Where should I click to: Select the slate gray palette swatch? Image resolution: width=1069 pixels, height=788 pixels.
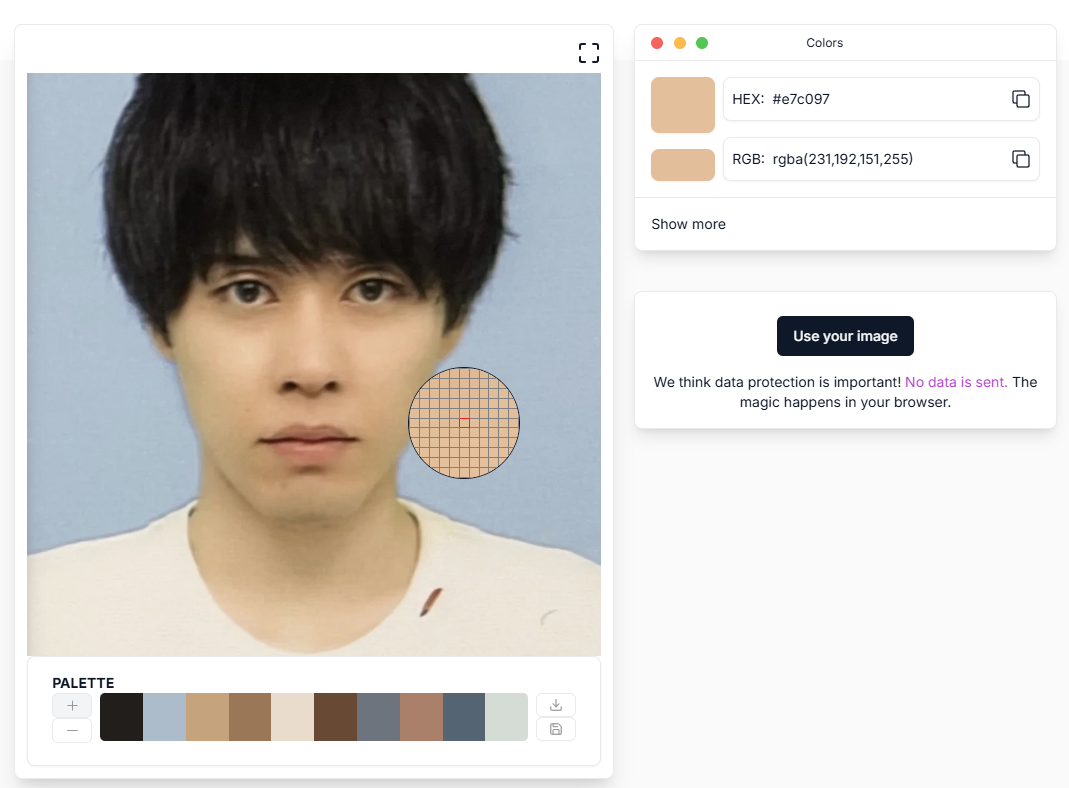coord(378,717)
